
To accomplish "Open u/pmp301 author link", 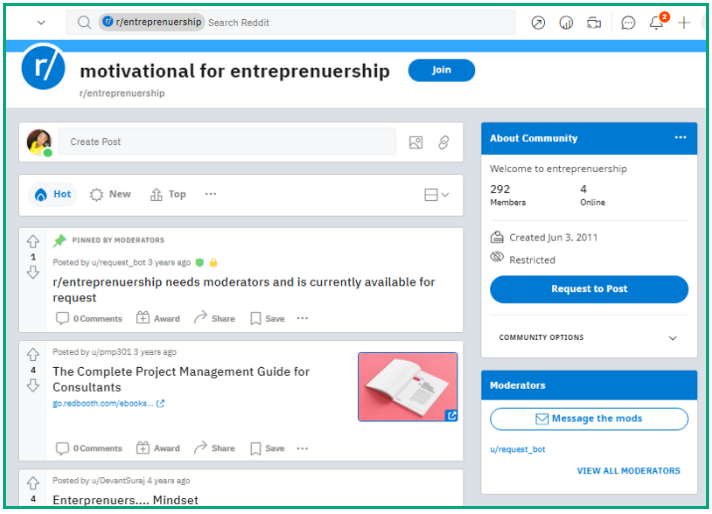I will pos(111,352).
